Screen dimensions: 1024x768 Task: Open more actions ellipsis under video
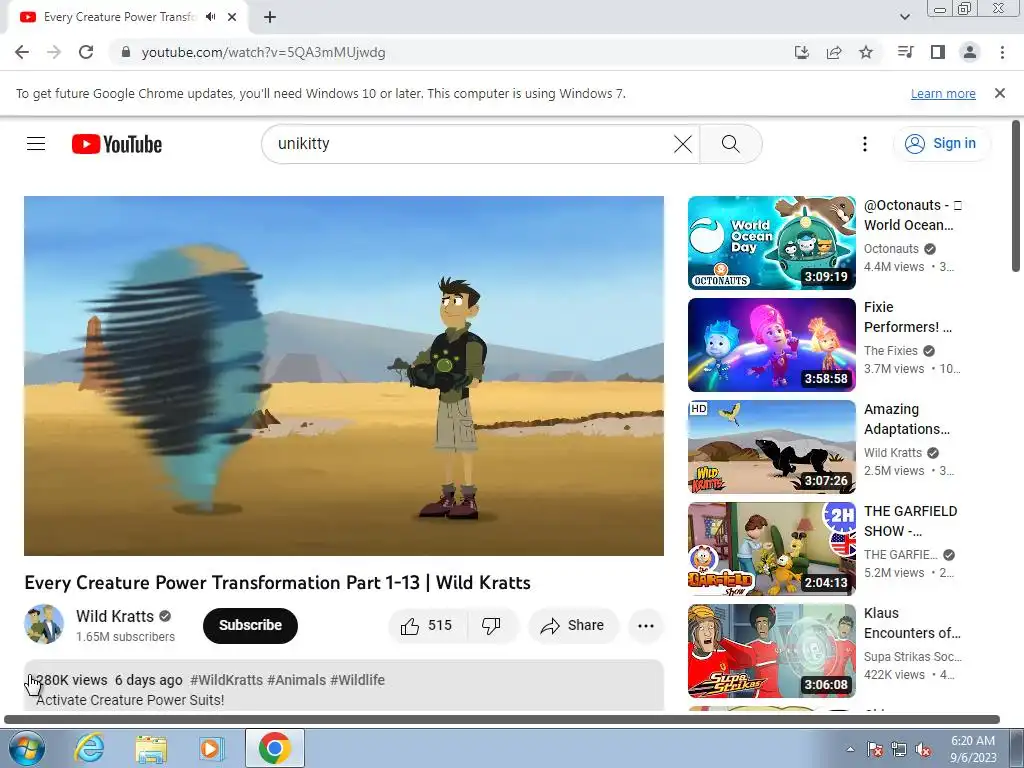646,626
